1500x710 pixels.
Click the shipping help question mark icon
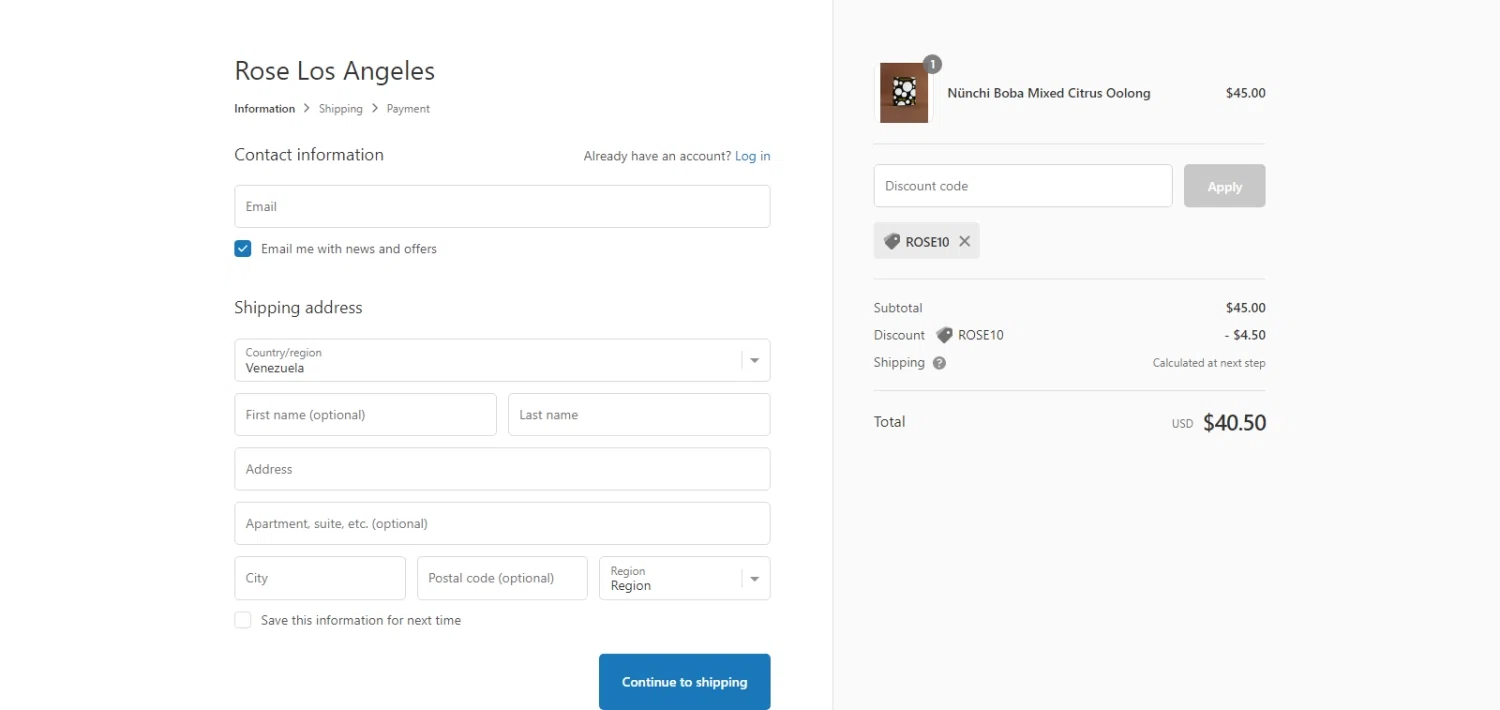pyautogui.click(x=939, y=363)
